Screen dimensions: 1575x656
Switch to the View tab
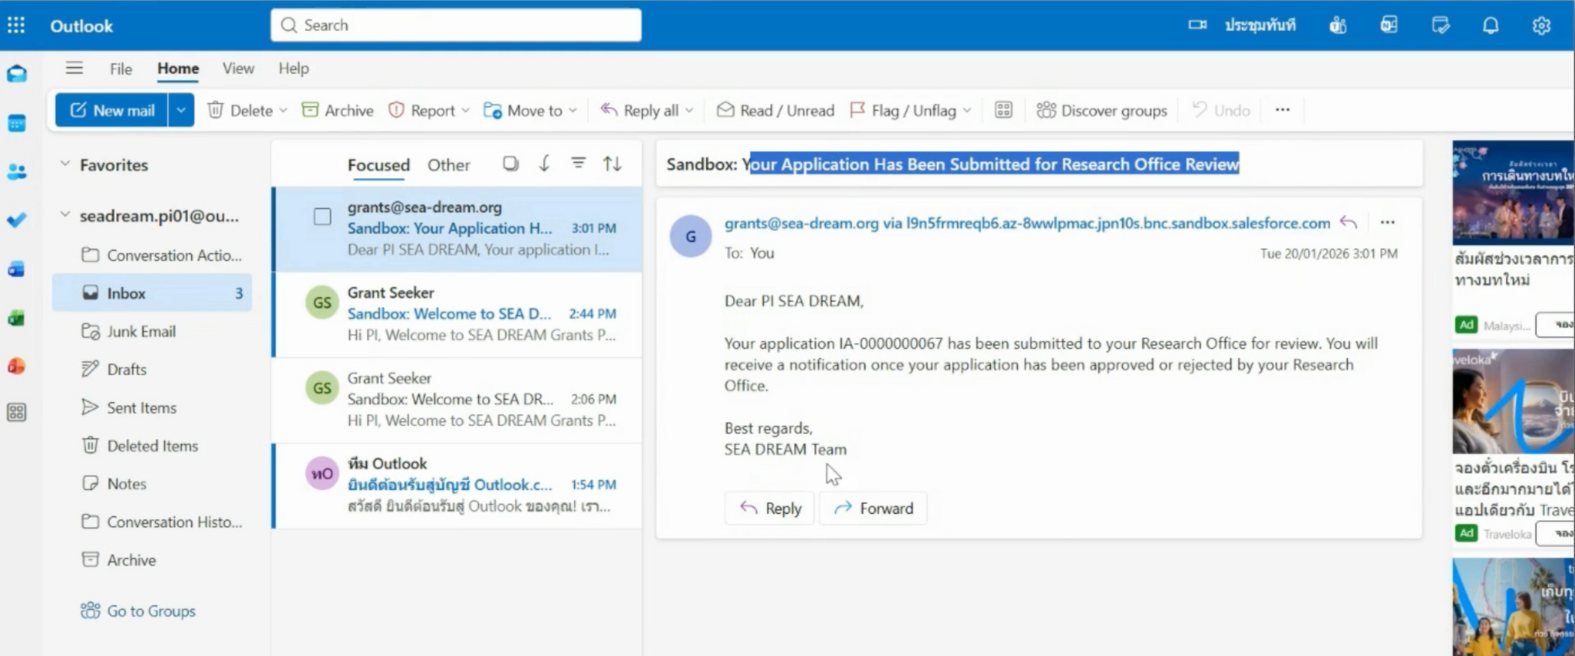coord(238,68)
